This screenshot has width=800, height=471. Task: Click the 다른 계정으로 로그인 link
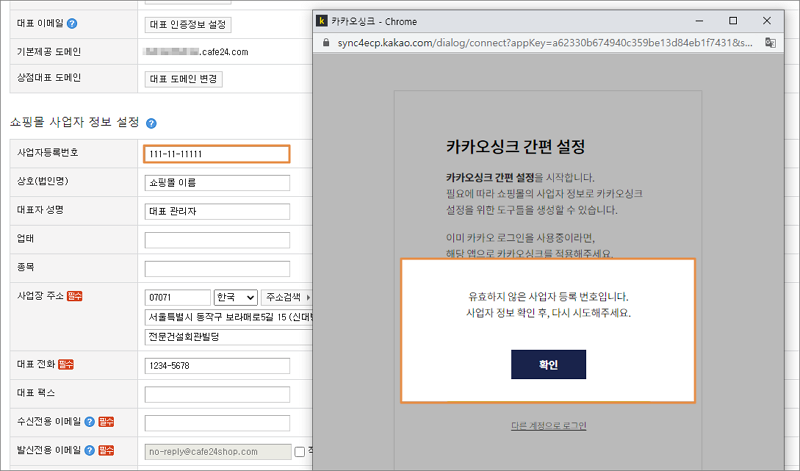pos(548,426)
